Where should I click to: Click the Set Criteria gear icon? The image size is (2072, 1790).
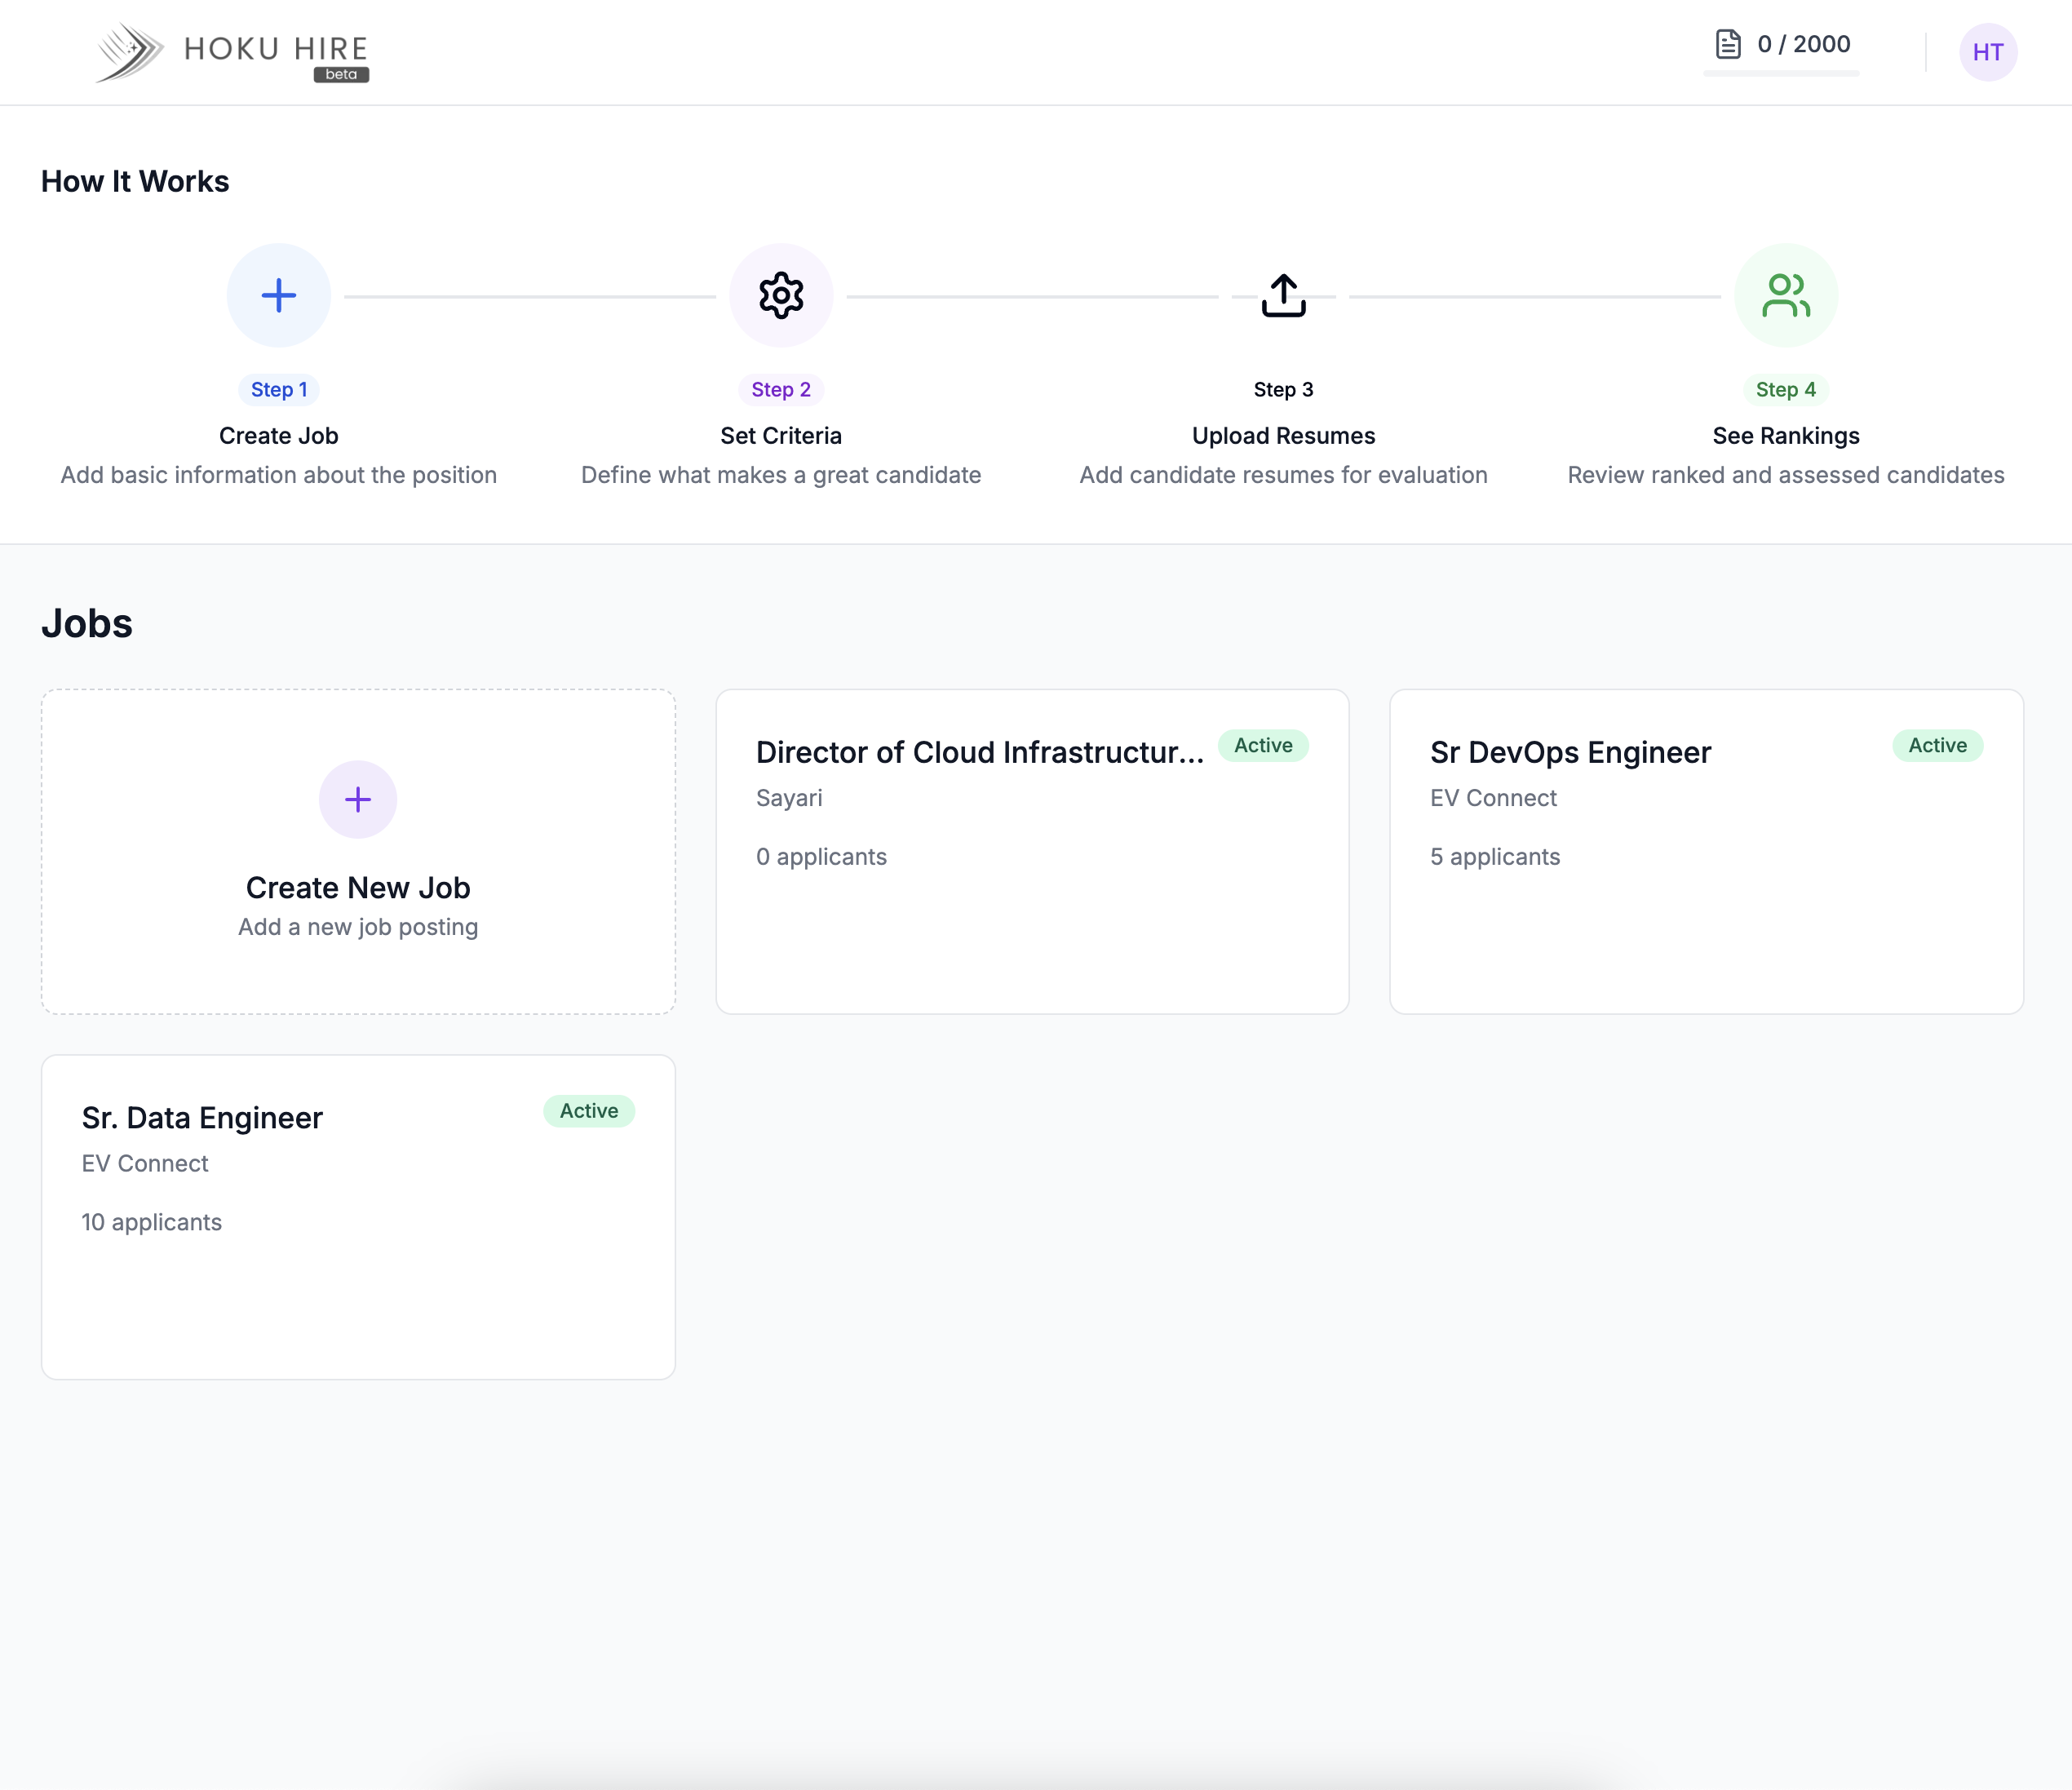tap(781, 295)
